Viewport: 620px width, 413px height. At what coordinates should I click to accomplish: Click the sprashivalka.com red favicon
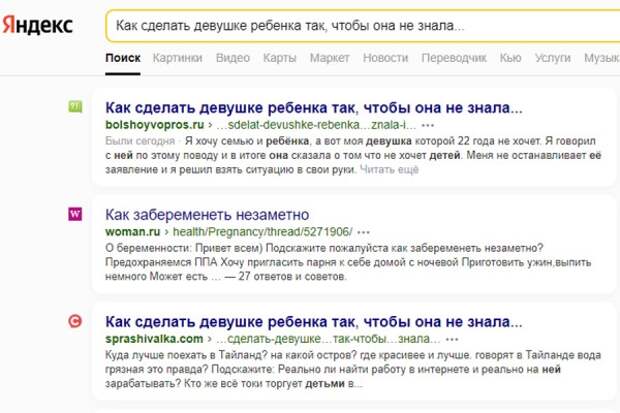(75, 321)
